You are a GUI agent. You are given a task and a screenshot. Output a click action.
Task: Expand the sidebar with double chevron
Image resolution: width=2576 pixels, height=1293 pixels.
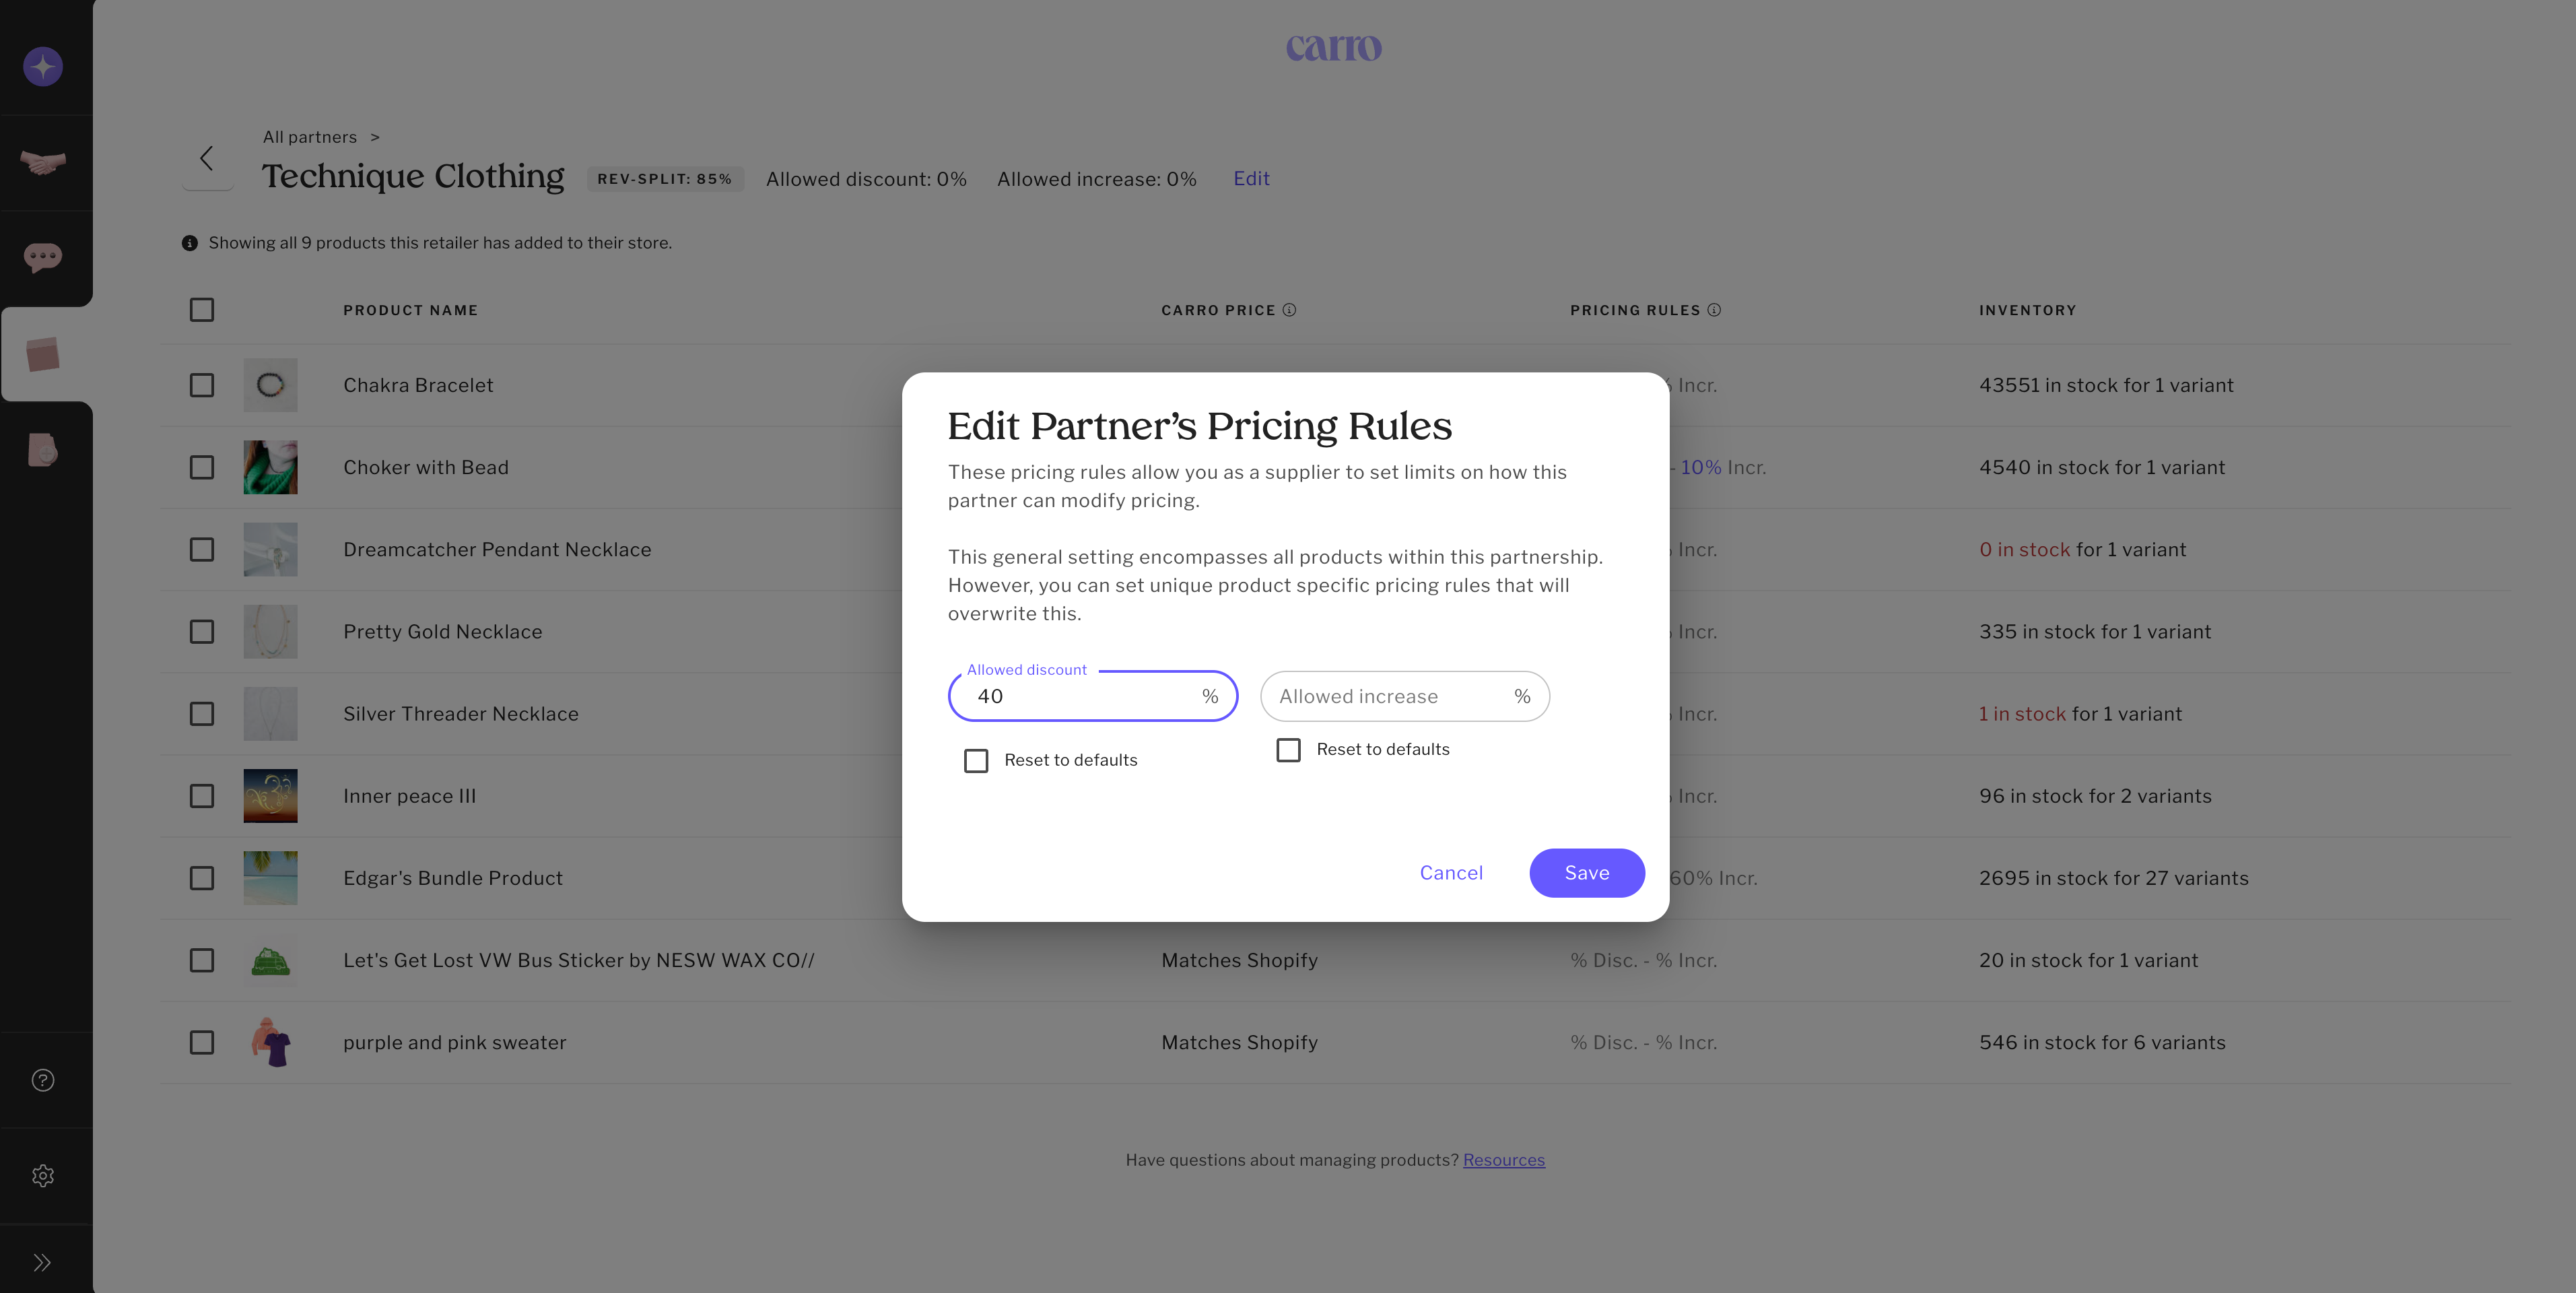(x=43, y=1262)
